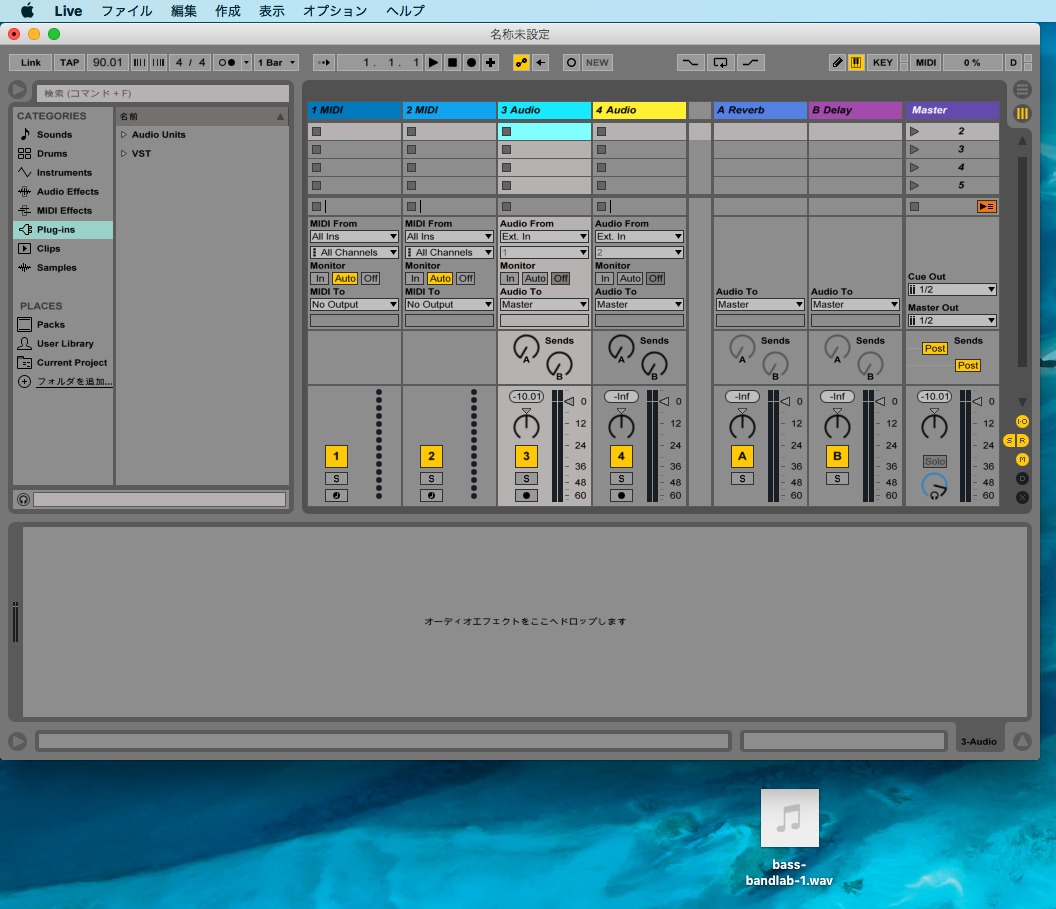
Task: Open the 作成 menu
Action: coord(228,11)
